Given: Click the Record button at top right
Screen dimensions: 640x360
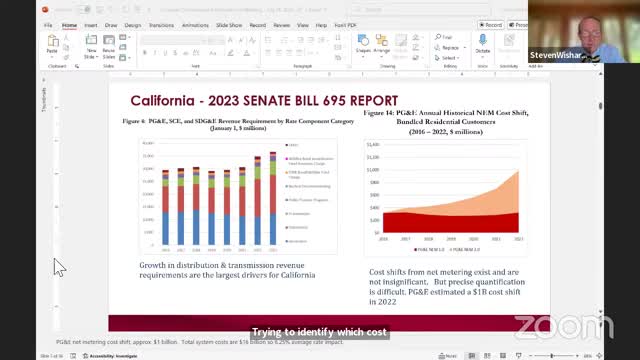Looking at the screenshot, I should [491, 25].
